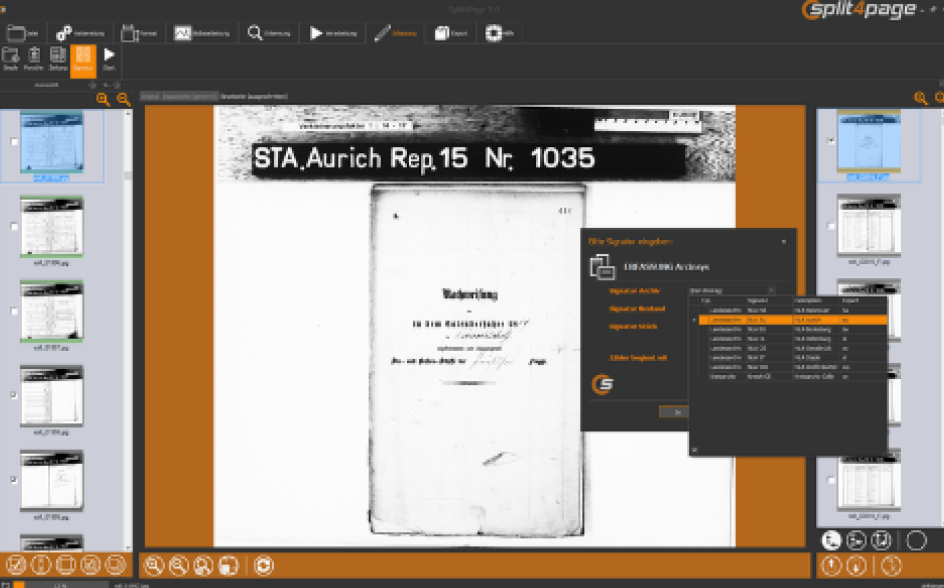Click the play arrow Start icon in ribbon

(109, 60)
